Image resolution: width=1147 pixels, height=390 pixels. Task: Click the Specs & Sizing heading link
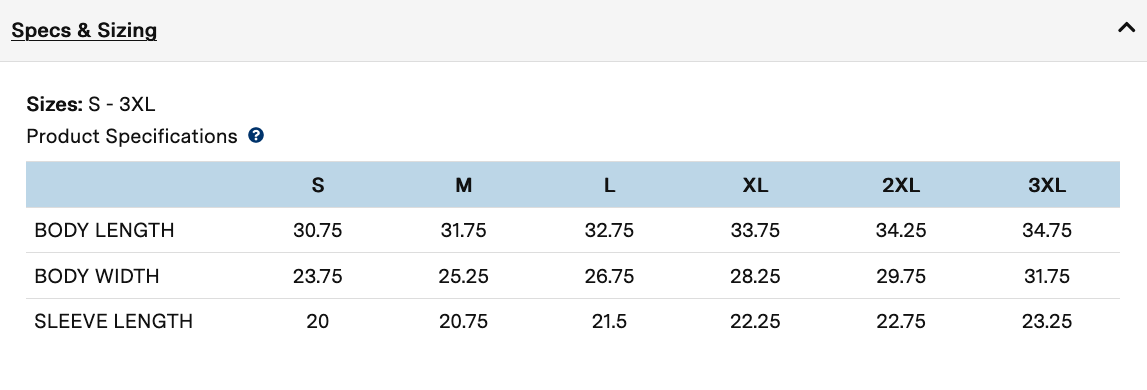[x=84, y=31]
